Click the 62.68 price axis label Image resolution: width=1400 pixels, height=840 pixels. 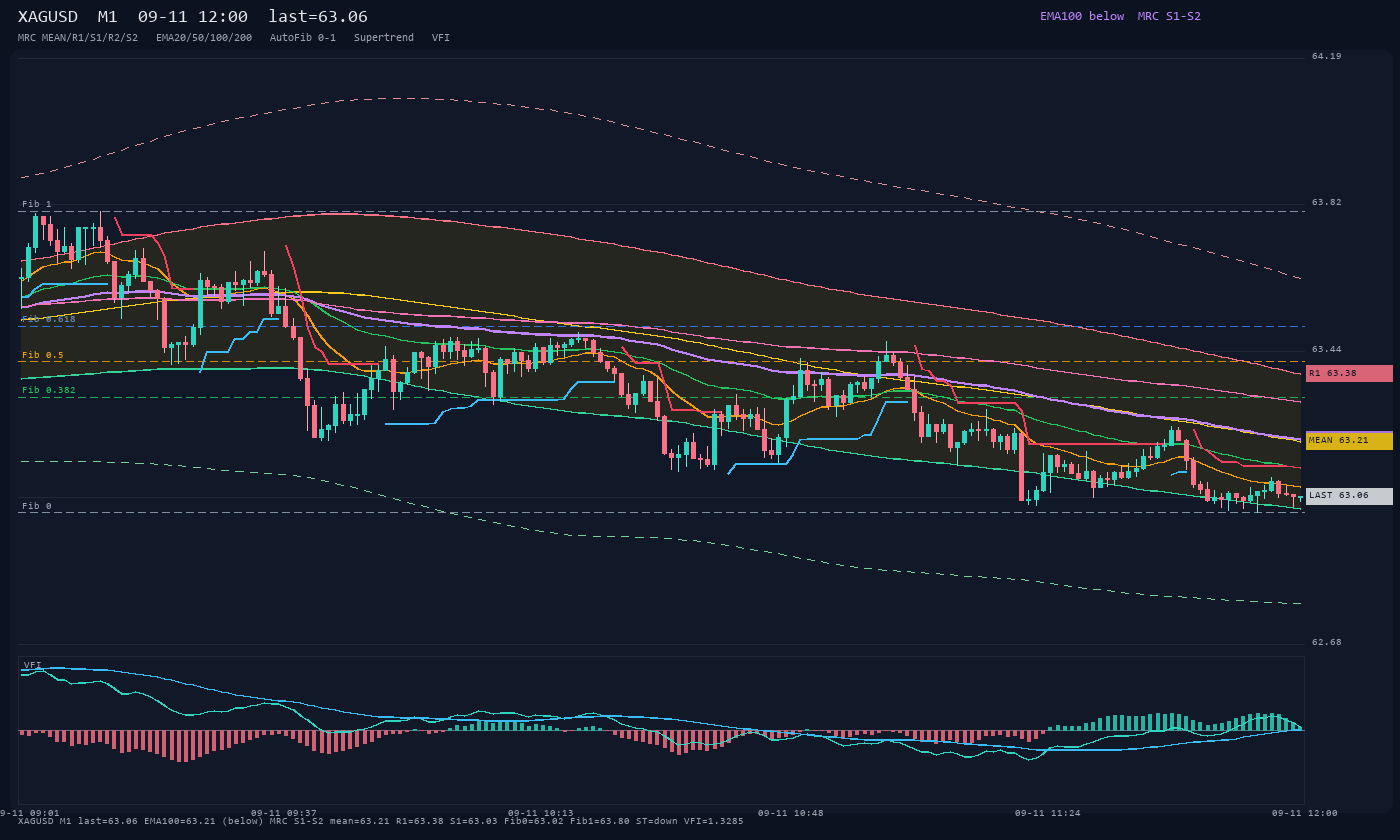coord(1327,642)
